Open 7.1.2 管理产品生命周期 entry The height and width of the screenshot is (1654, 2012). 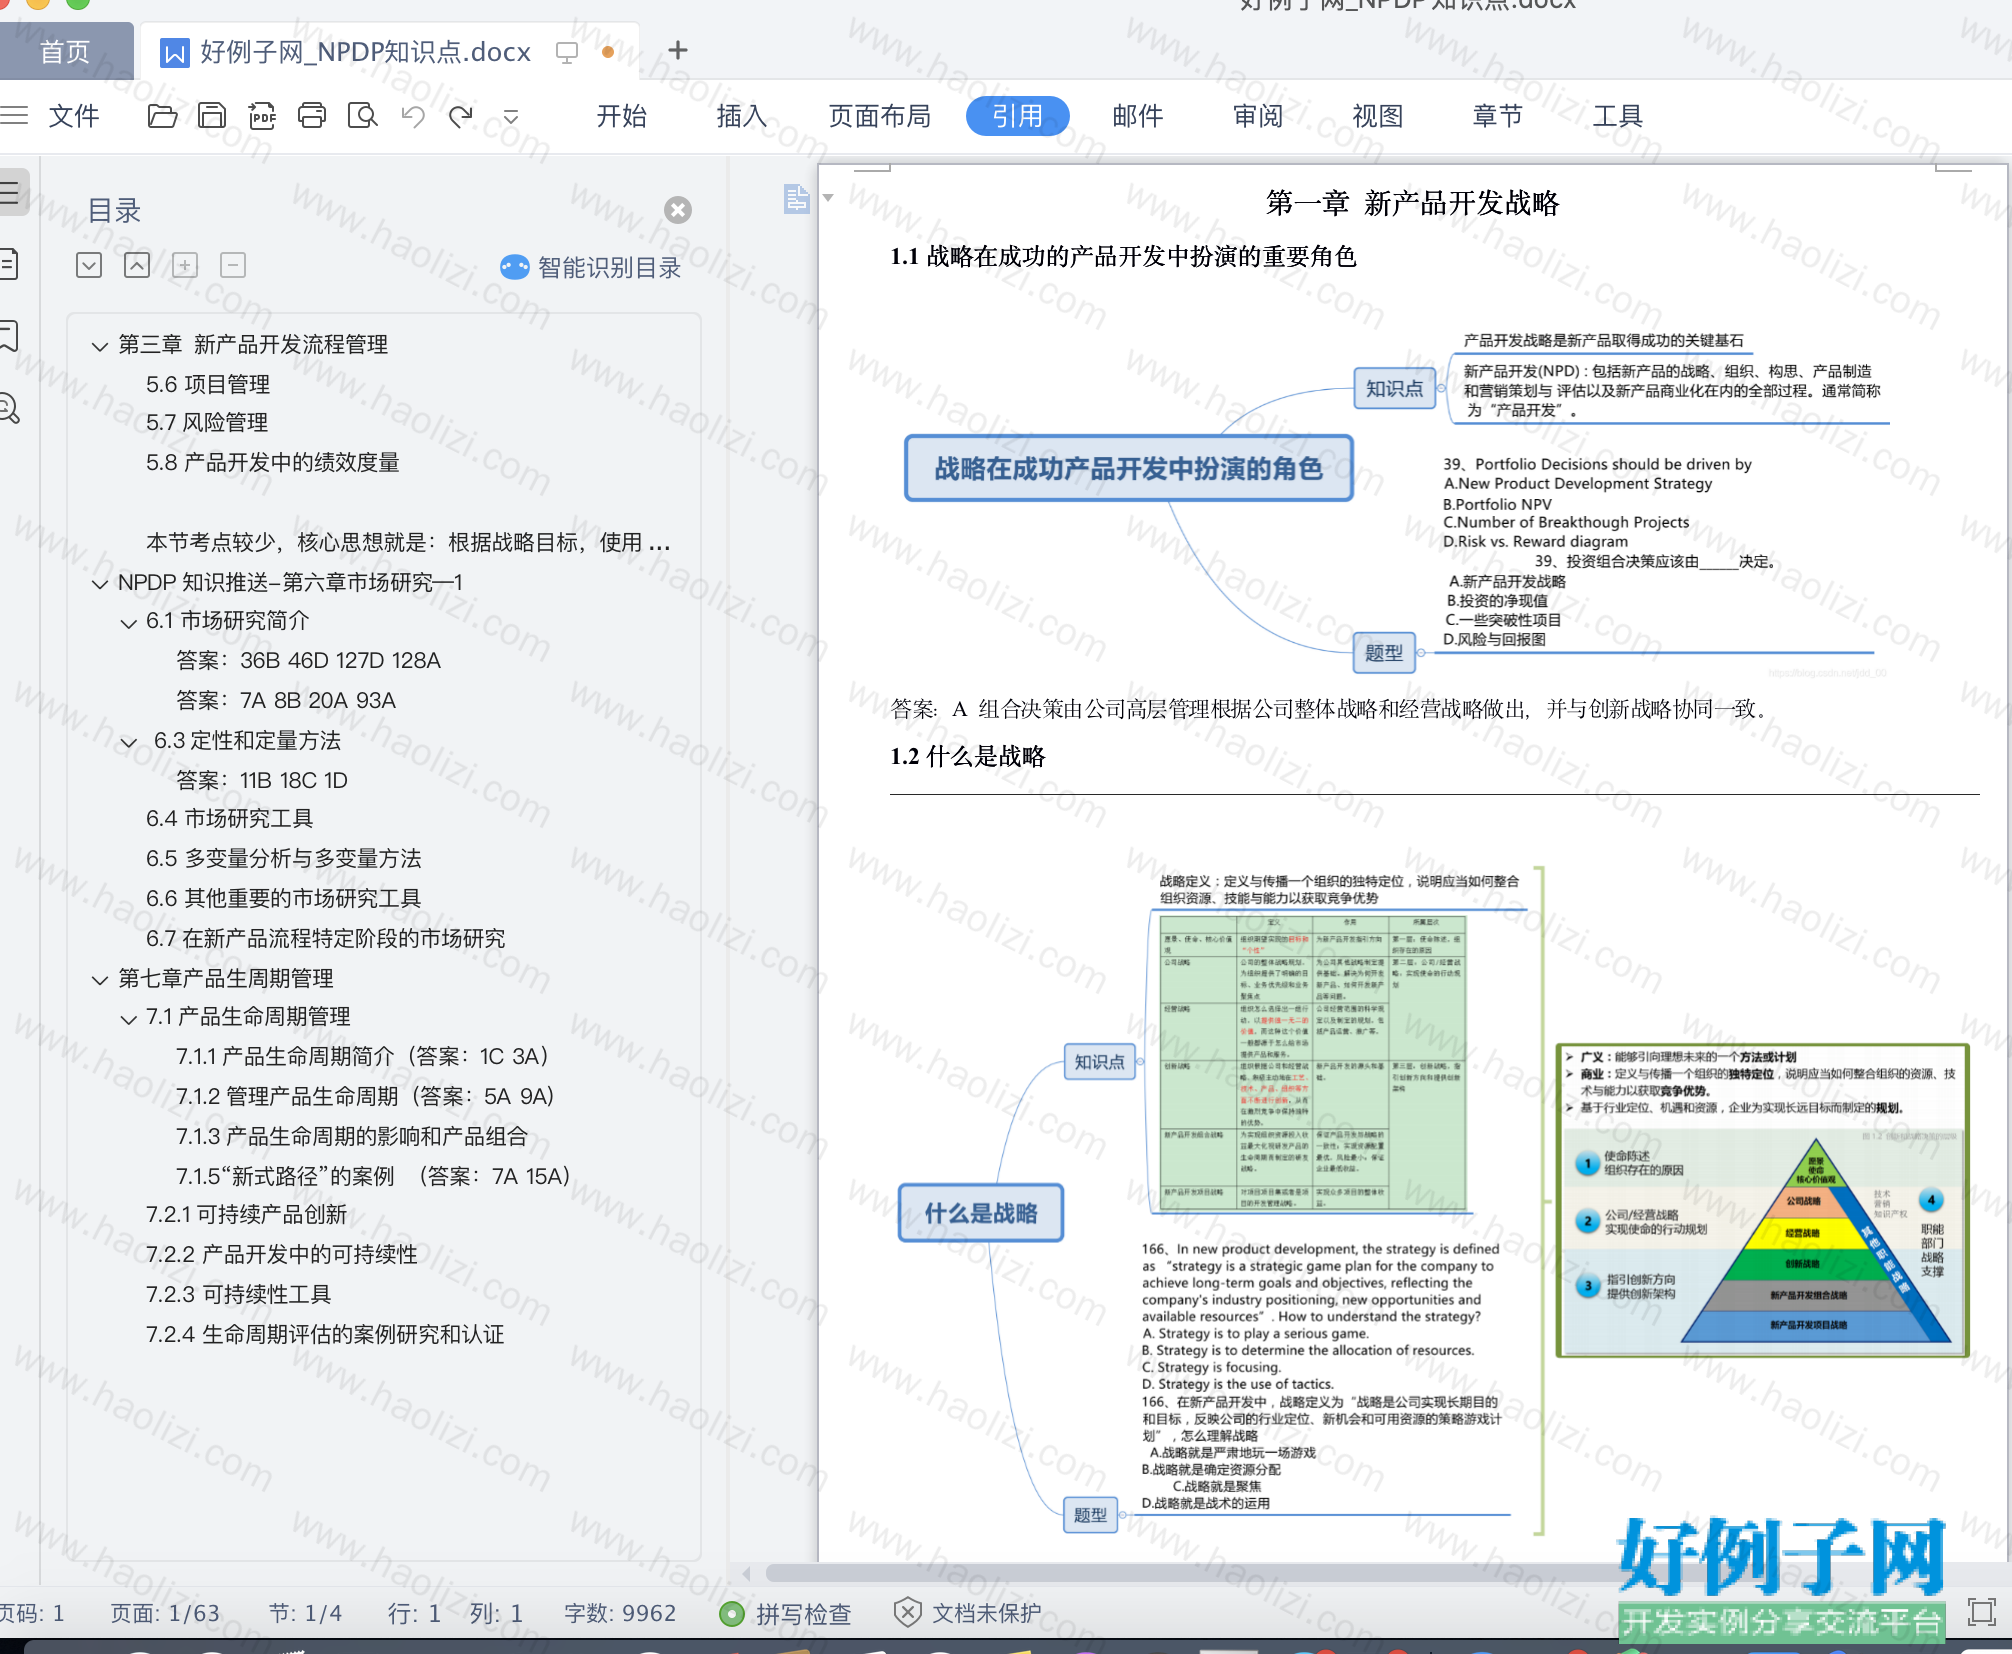[365, 1096]
